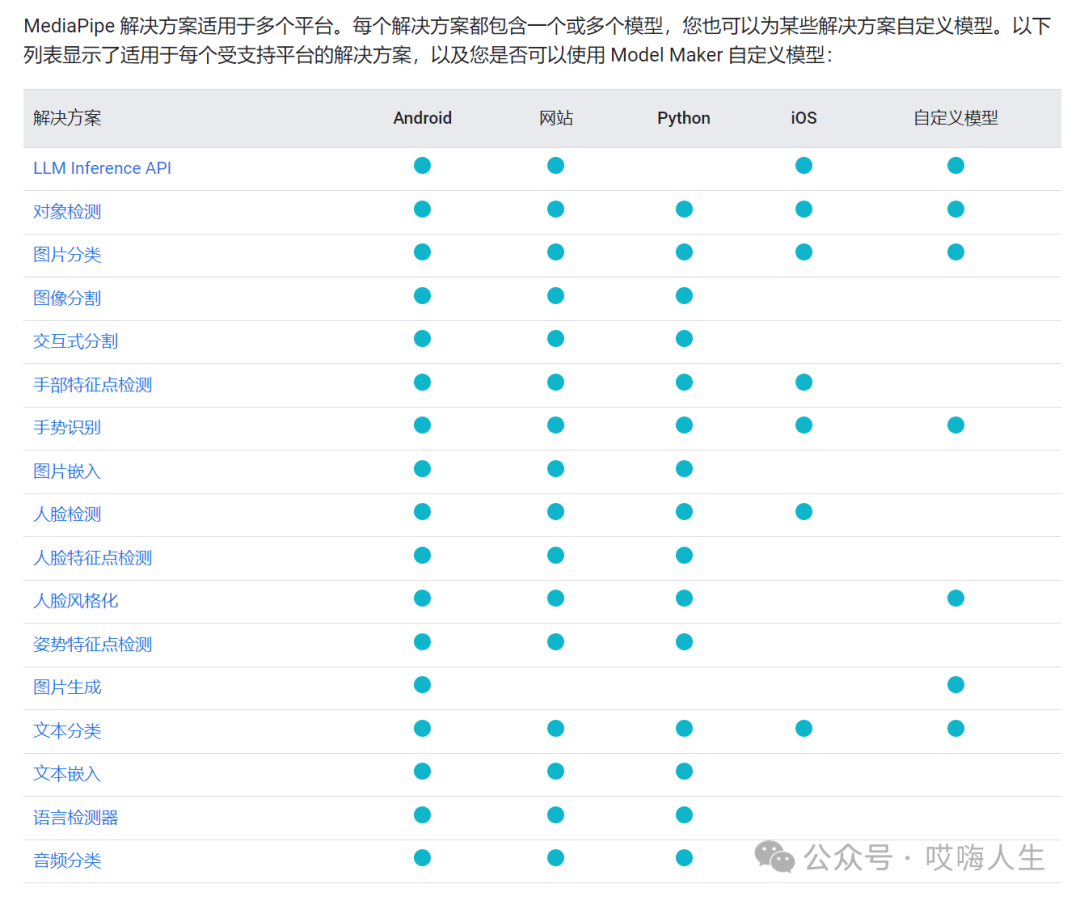Open the 人脸特征点检测 link

coord(92,557)
